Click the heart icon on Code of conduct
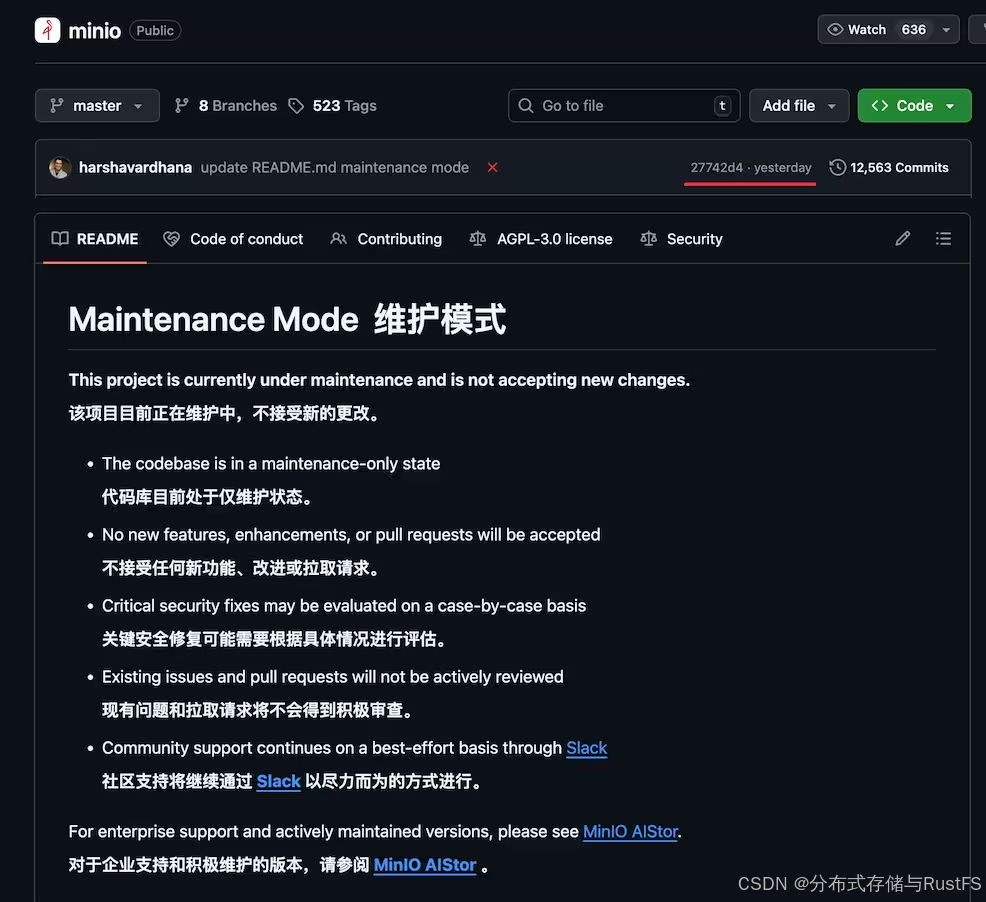This screenshot has width=986, height=902. (171, 239)
